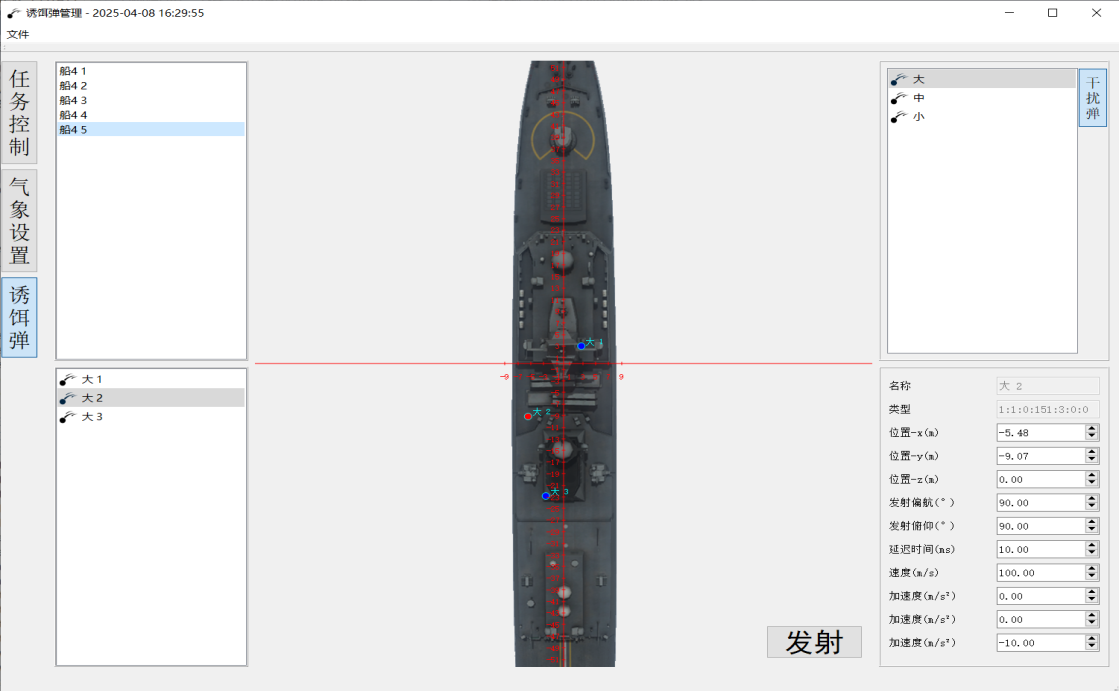Viewport: 1119px width, 692px height.
Task: Click the 延迟时间(ms) input field
Action: tap(1040, 549)
